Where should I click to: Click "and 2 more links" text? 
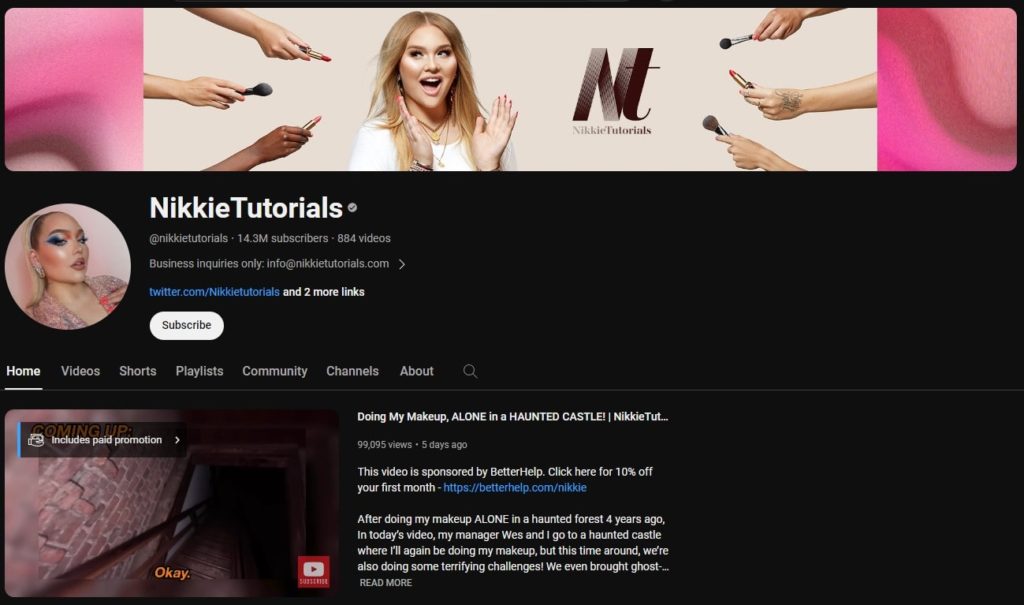(323, 292)
